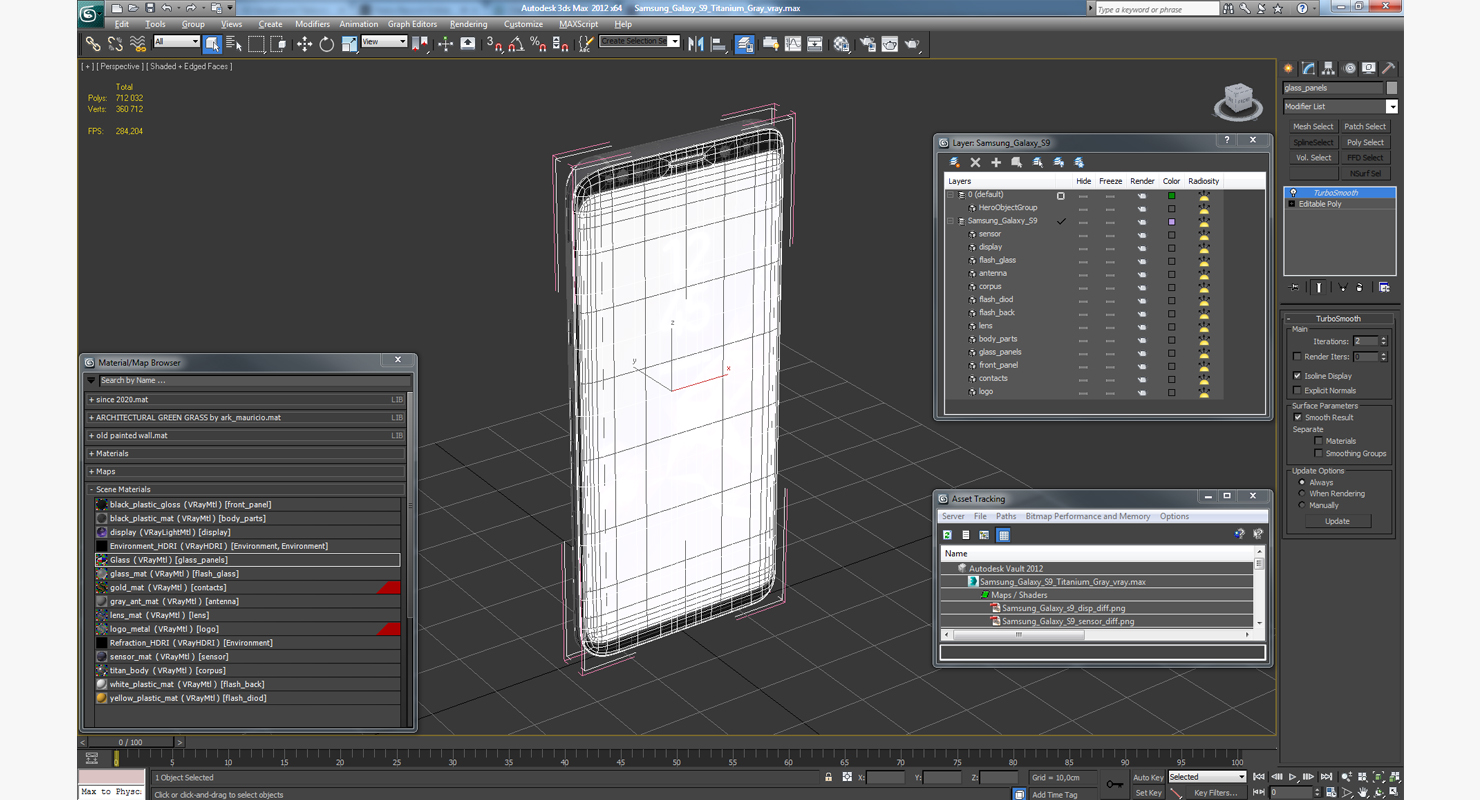Screen dimensions: 1480x800
Task: Open the Layer Manager toolbar icon
Action: (x=745, y=44)
